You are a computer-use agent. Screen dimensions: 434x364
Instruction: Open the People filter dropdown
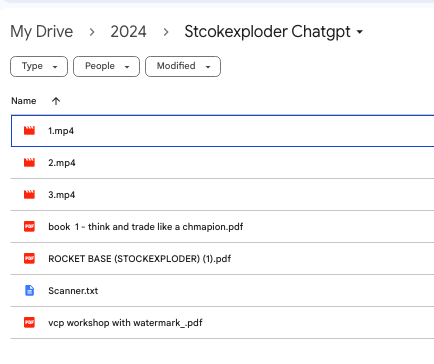click(x=106, y=66)
